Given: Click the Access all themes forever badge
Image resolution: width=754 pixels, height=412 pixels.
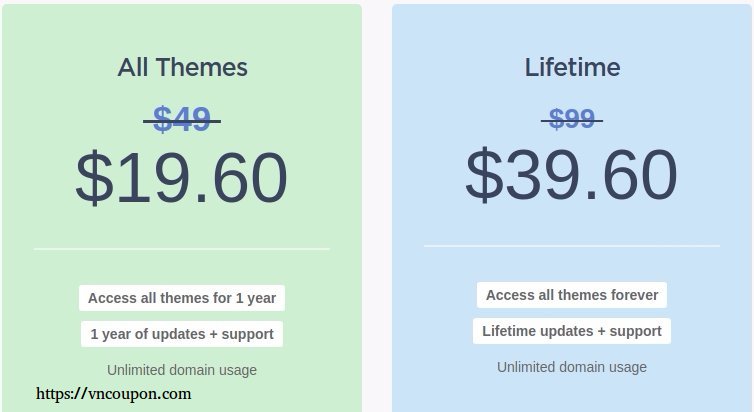Looking at the screenshot, I should (x=572, y=295).
